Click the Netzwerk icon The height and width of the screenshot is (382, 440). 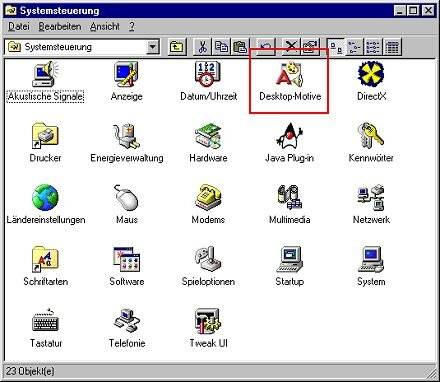coord(371,197)
